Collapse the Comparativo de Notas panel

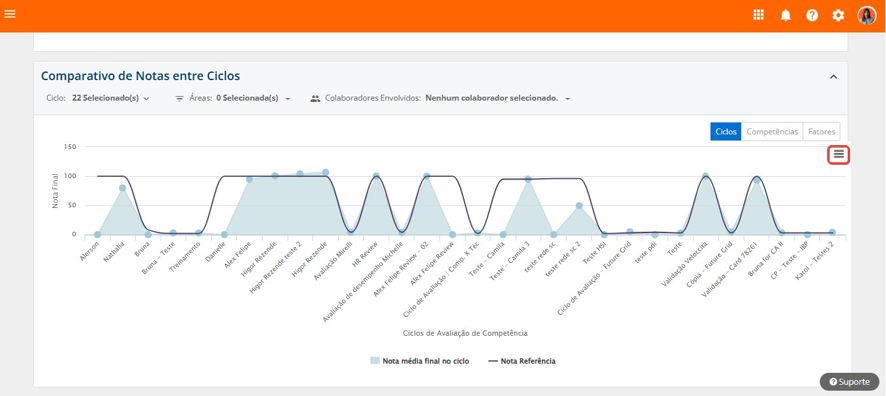(833, 77)
